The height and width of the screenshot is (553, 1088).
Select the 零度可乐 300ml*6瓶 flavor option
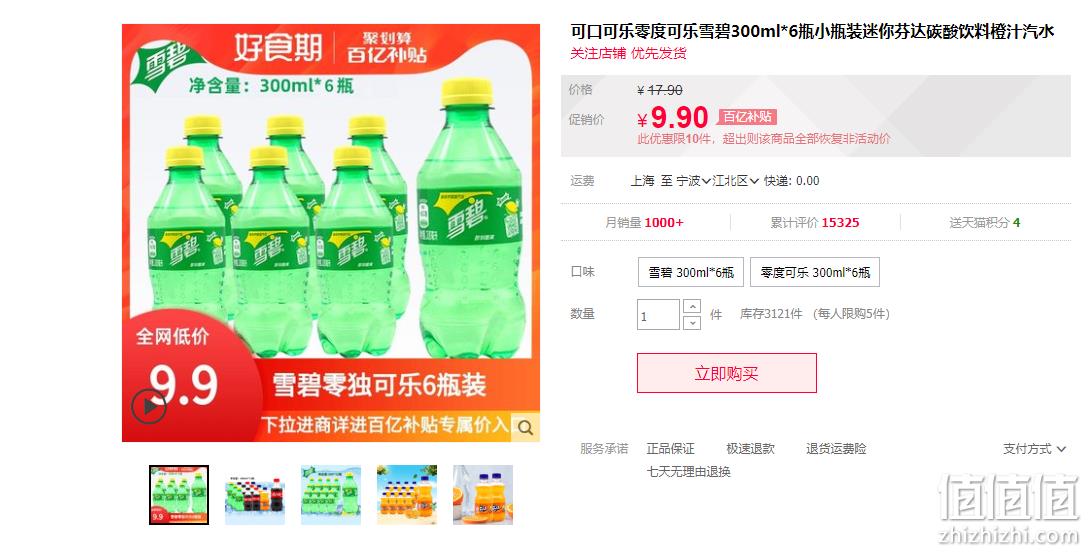click(815, 272)
